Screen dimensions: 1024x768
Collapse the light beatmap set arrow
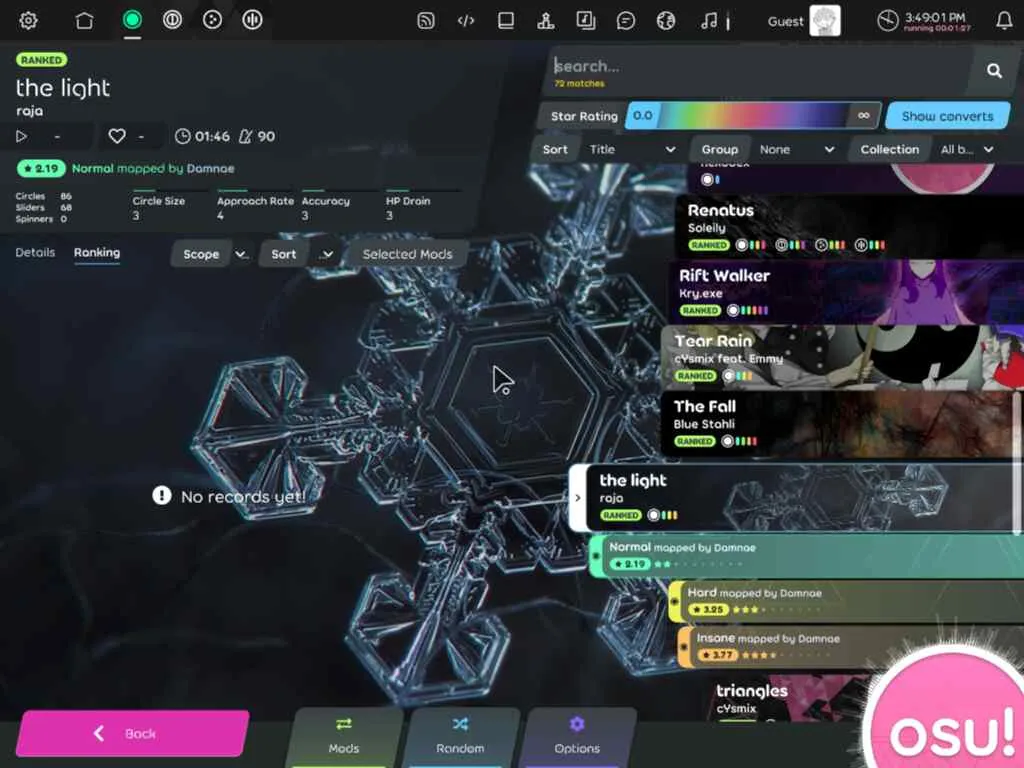coord(578,498)
